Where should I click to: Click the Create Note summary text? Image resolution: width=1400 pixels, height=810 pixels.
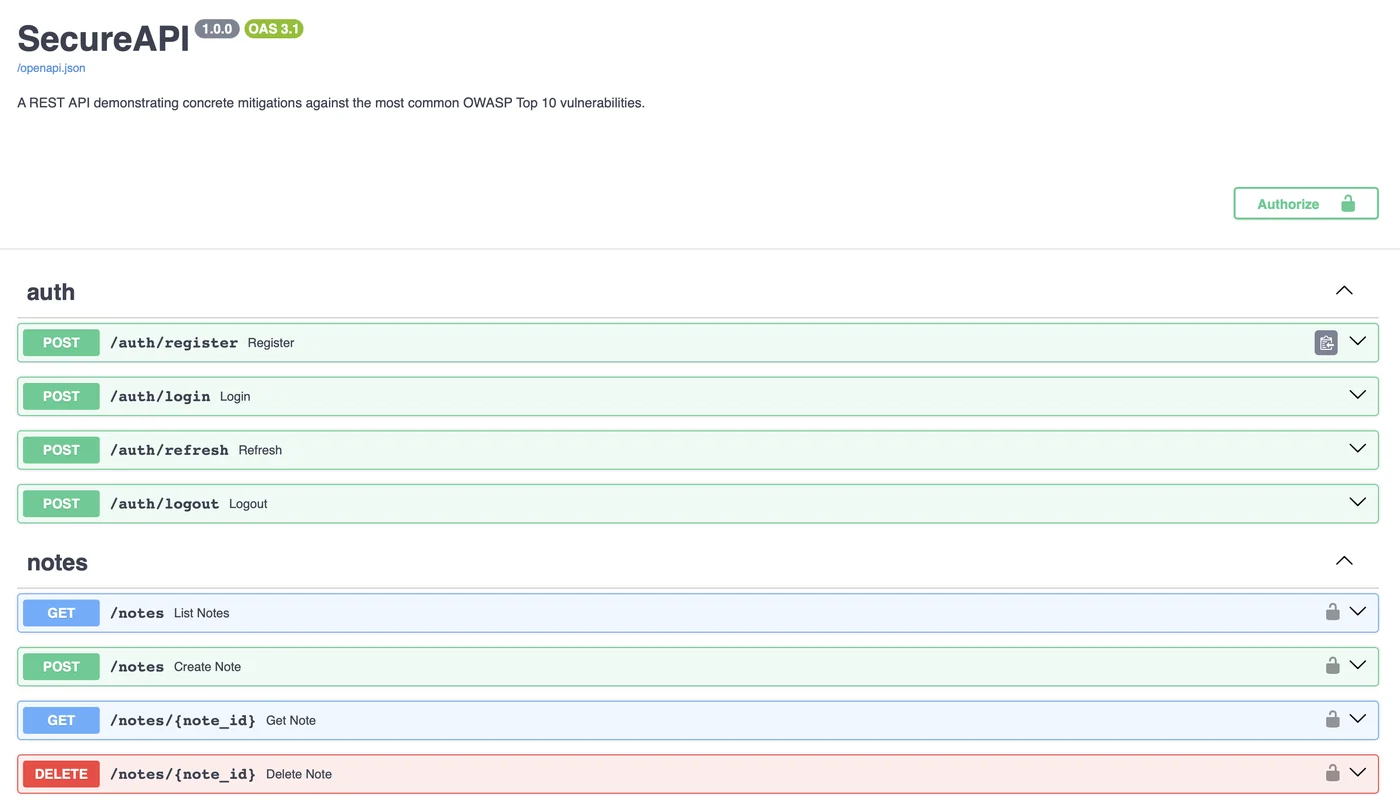point(208,667)
